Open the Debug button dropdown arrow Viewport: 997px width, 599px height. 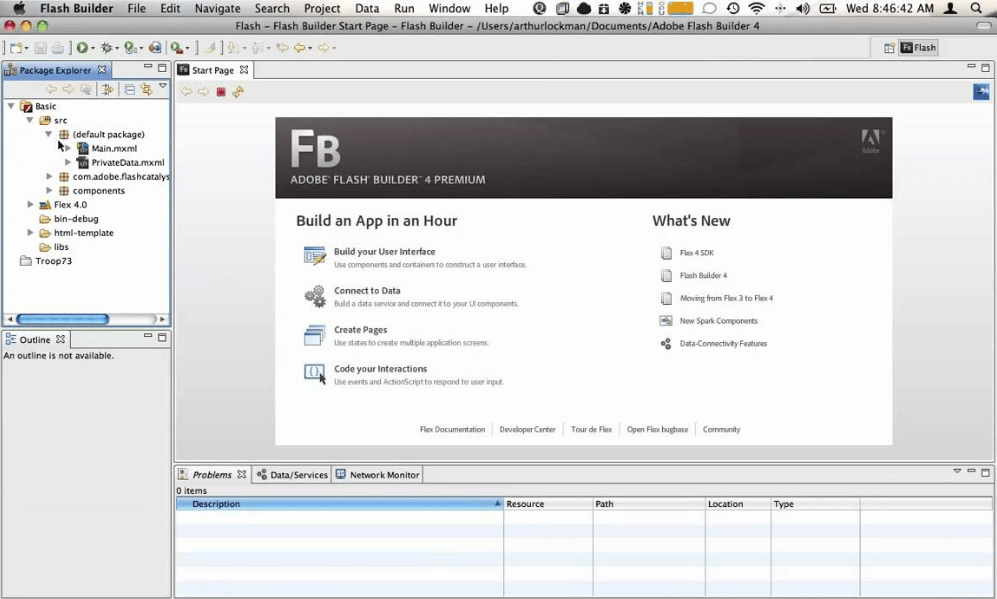[x=117, y=48]
